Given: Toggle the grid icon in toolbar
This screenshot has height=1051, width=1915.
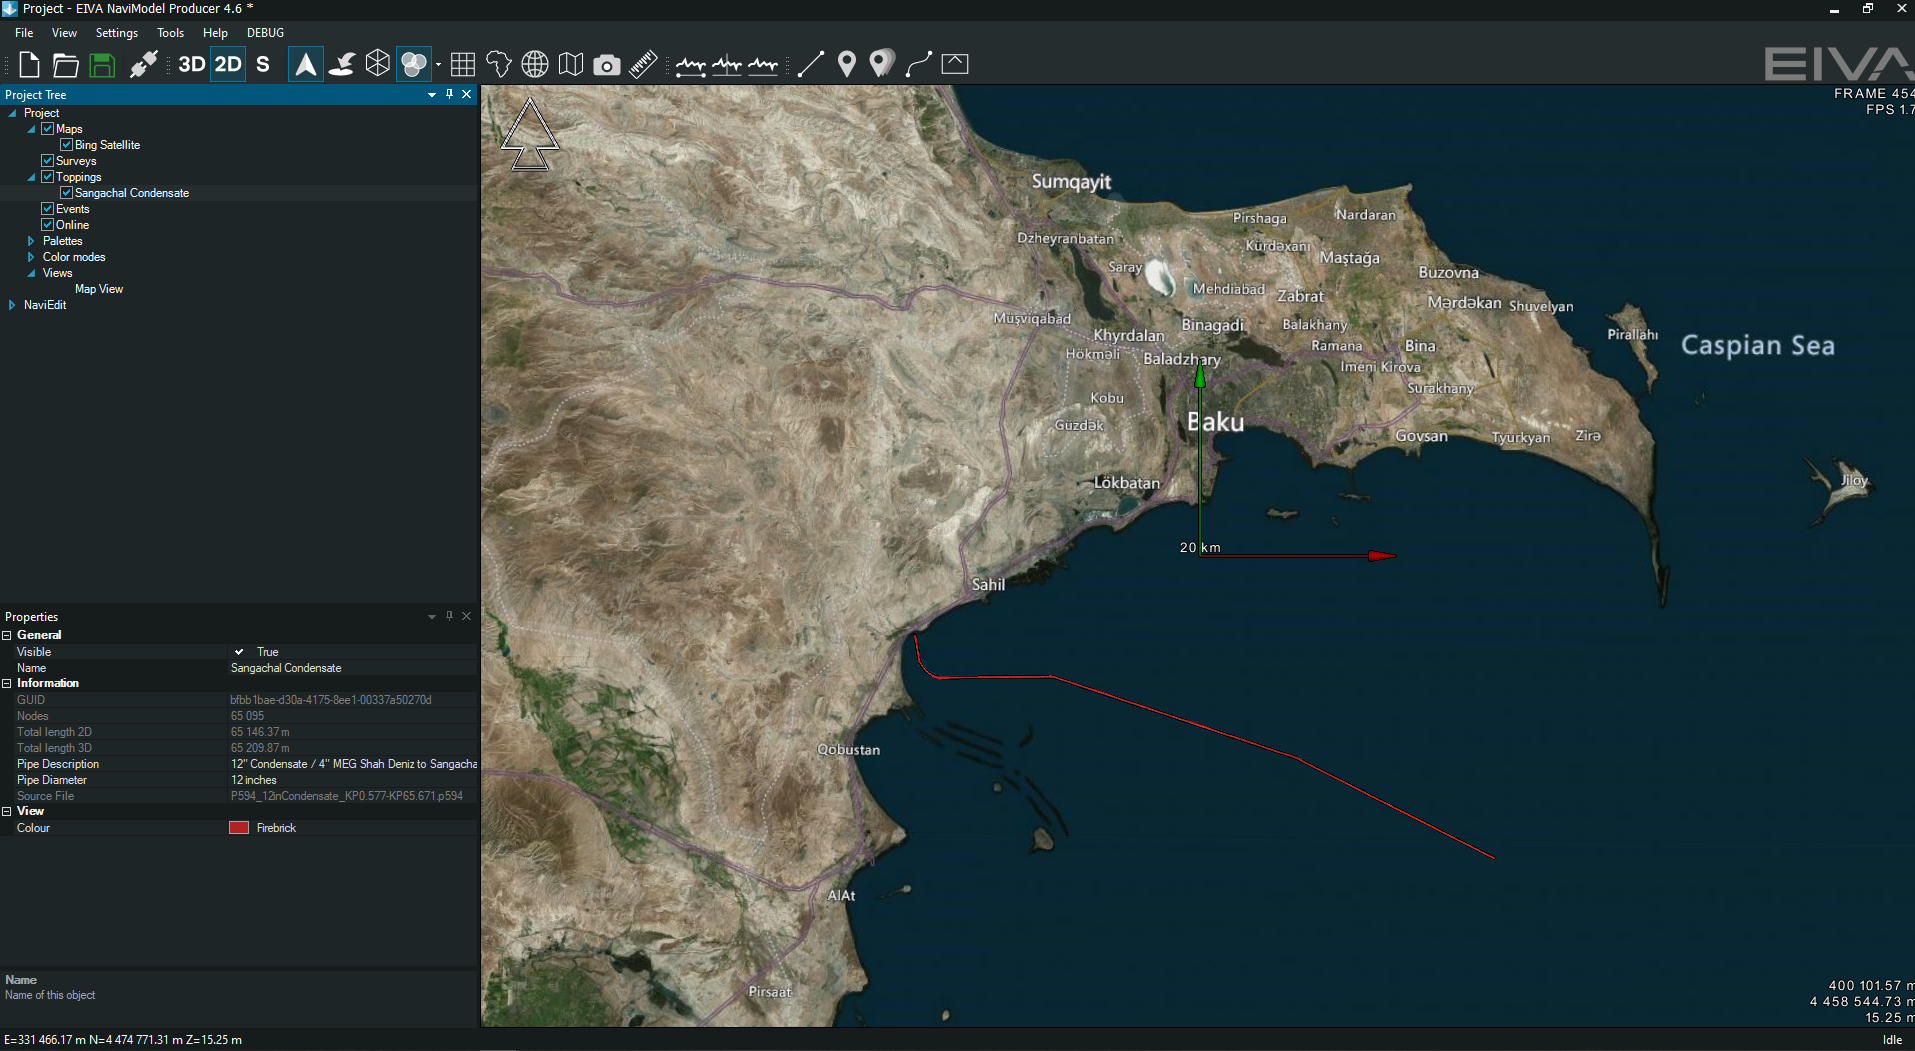Looking at the screenshot, I should coord(462,65).
